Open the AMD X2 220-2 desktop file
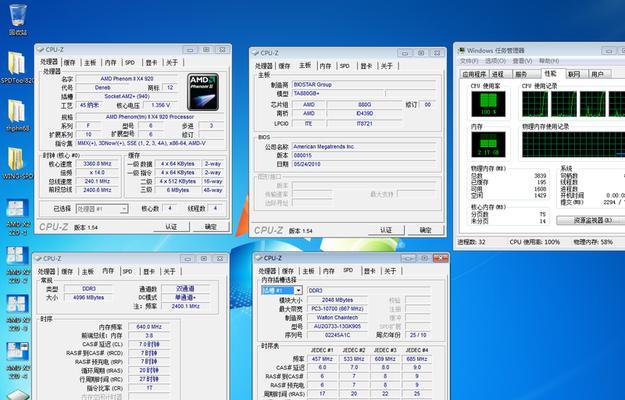The image size is (625, 400). point(18,265)
